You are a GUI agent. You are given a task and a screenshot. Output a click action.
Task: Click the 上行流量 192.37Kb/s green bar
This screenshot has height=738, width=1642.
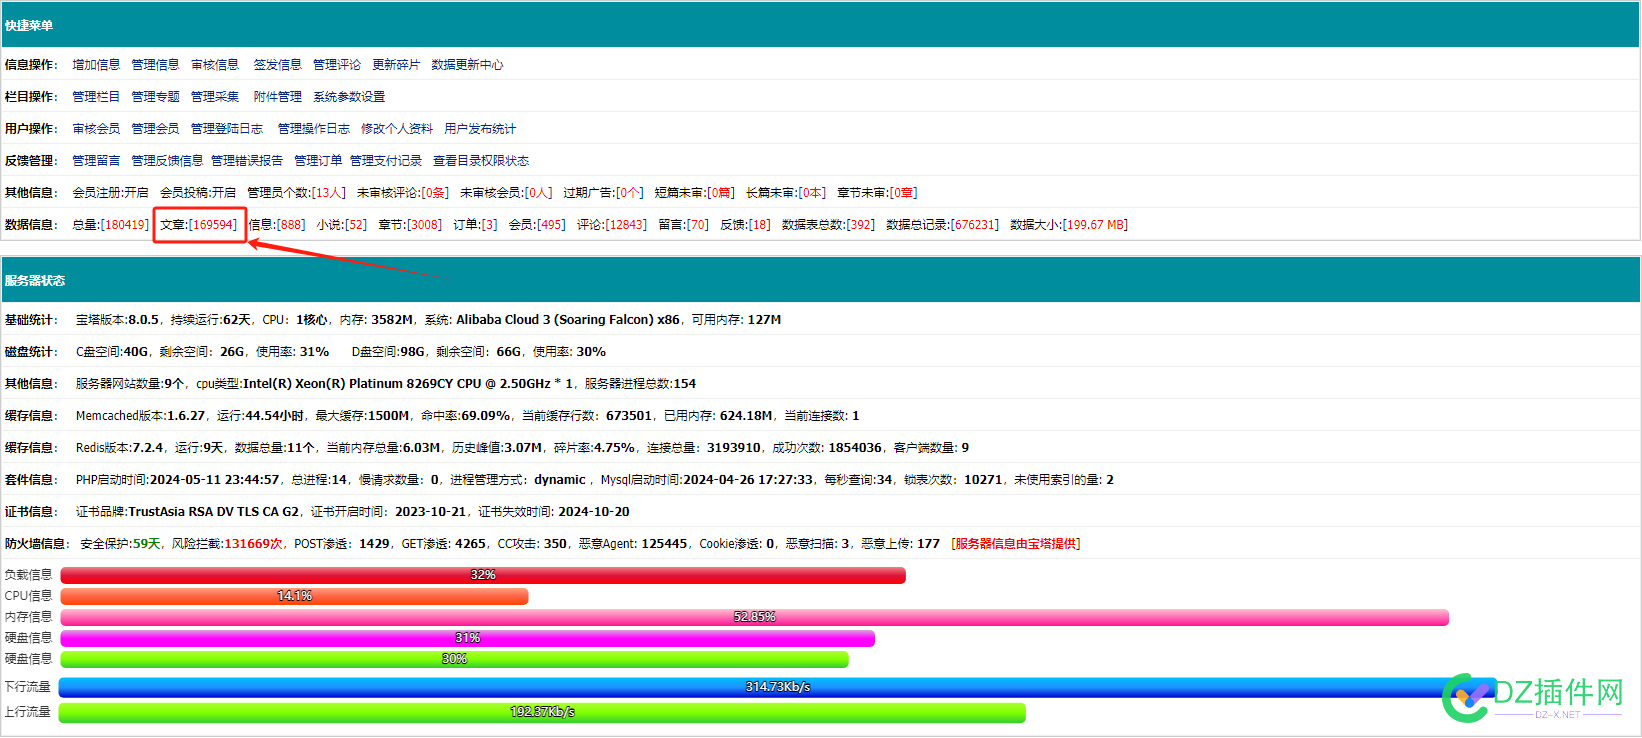pyautogui.click(x=542, y=712)
